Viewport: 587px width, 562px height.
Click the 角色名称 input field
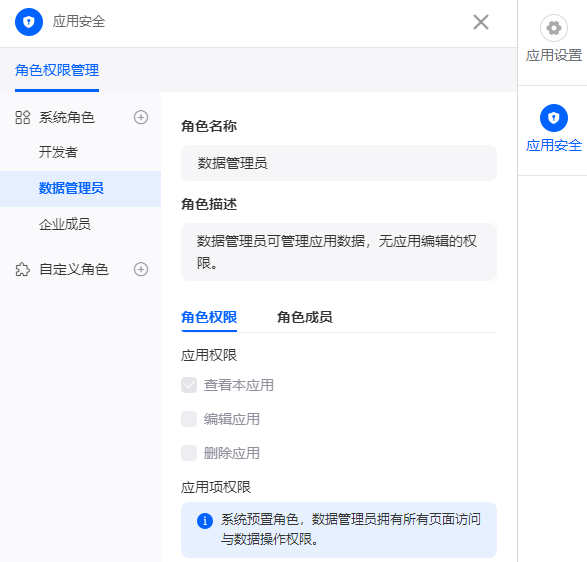339,163
